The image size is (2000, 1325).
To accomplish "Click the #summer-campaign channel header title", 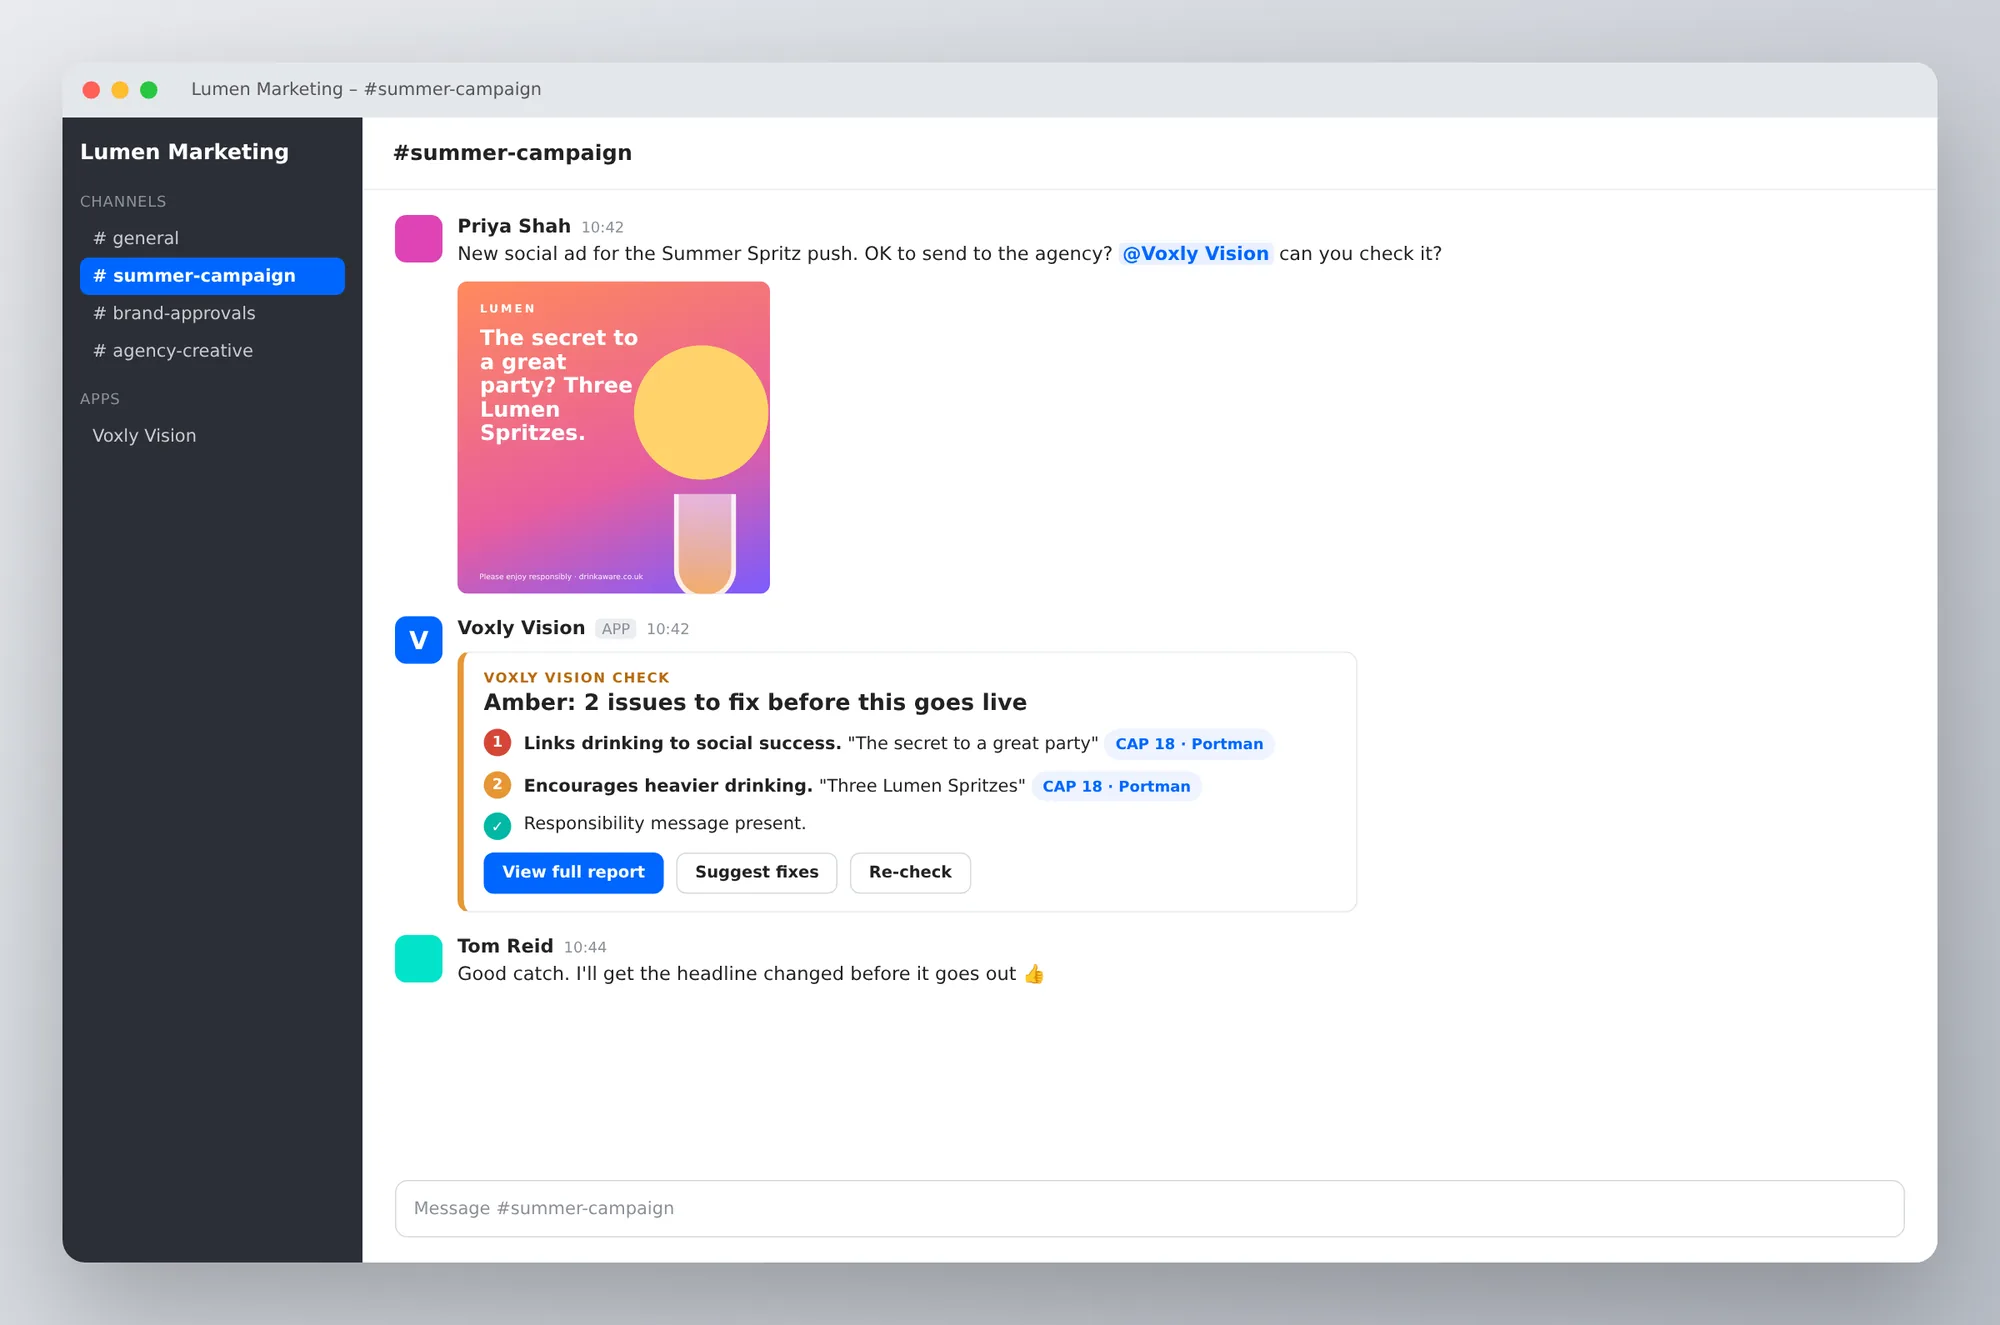I will [512, 153].
